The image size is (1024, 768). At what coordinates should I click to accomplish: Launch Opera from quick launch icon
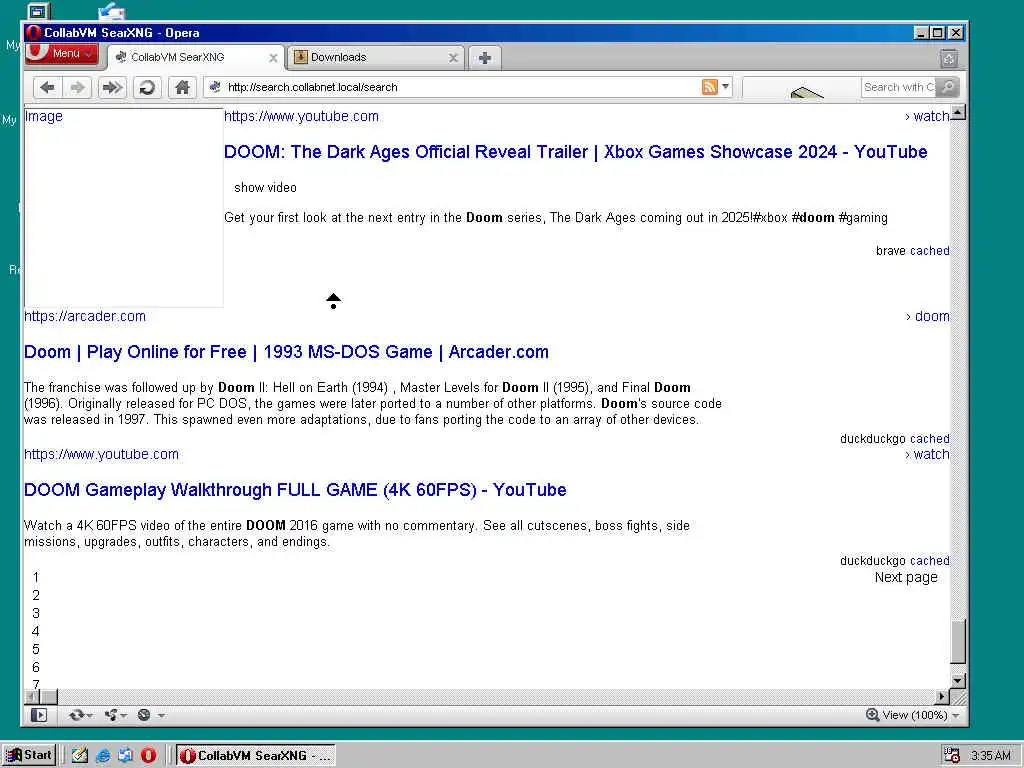coord(148,756)
